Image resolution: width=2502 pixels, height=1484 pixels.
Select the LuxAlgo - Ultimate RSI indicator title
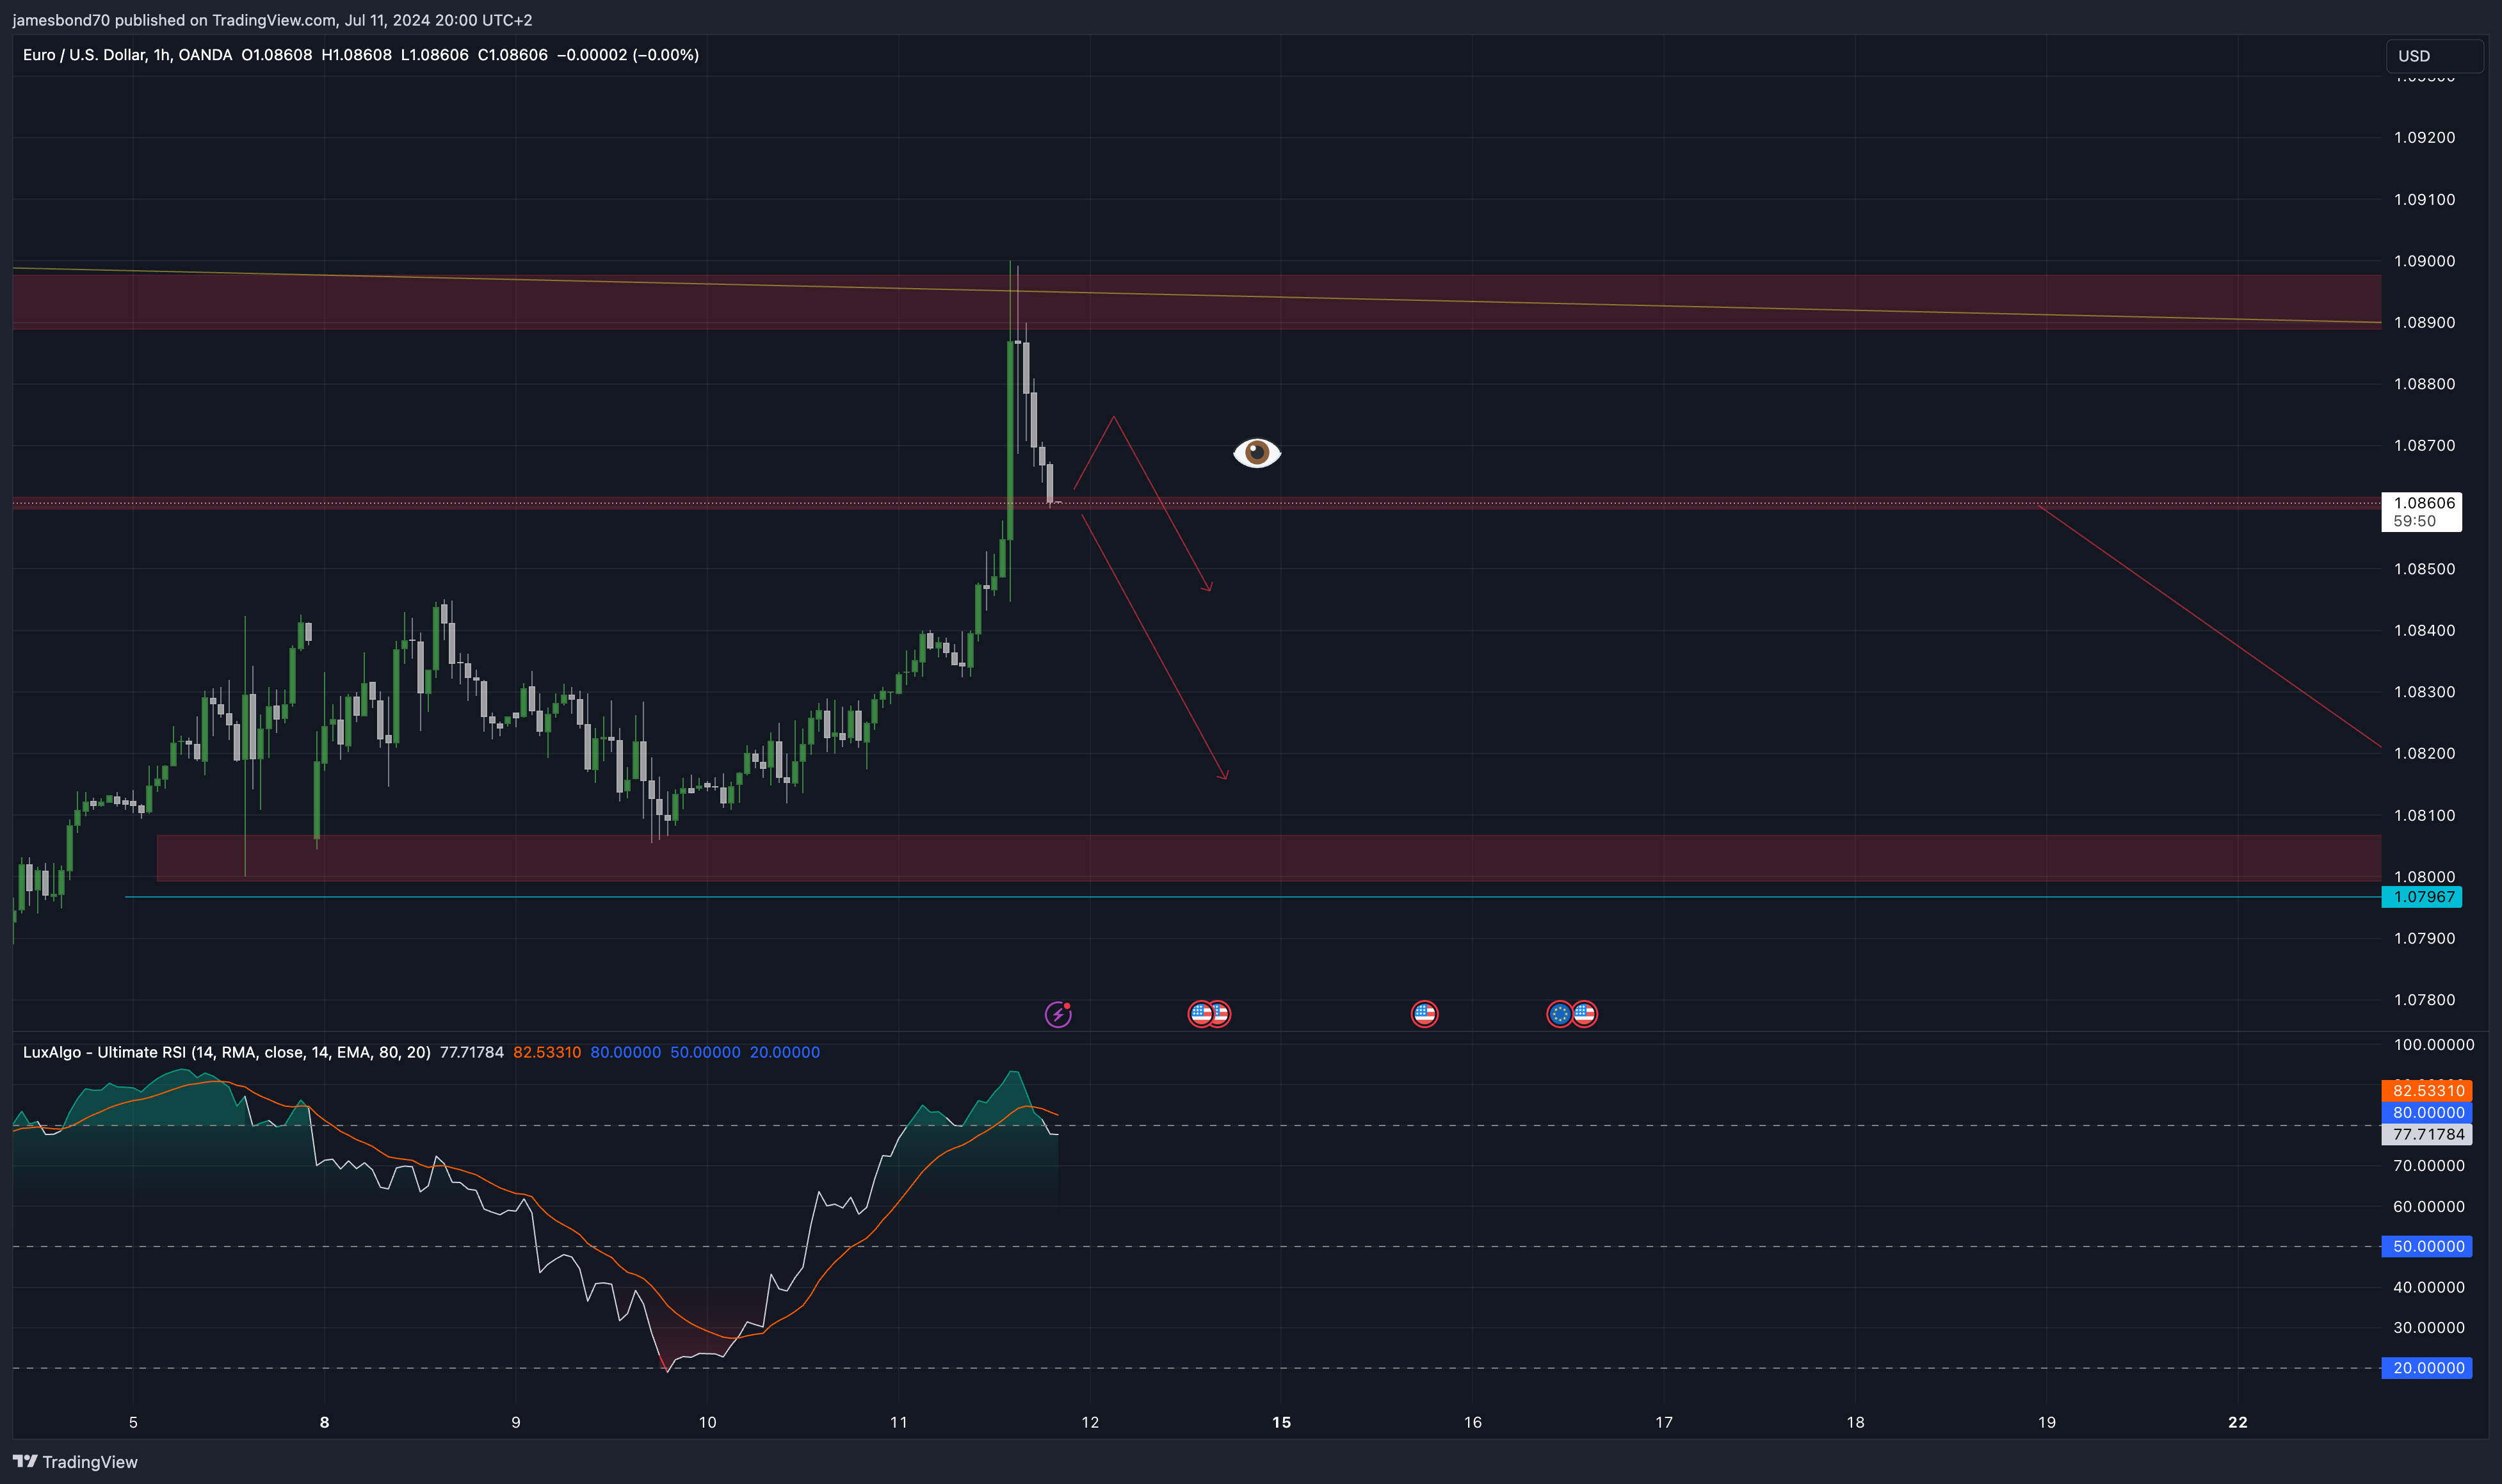tap(226, 1052)
